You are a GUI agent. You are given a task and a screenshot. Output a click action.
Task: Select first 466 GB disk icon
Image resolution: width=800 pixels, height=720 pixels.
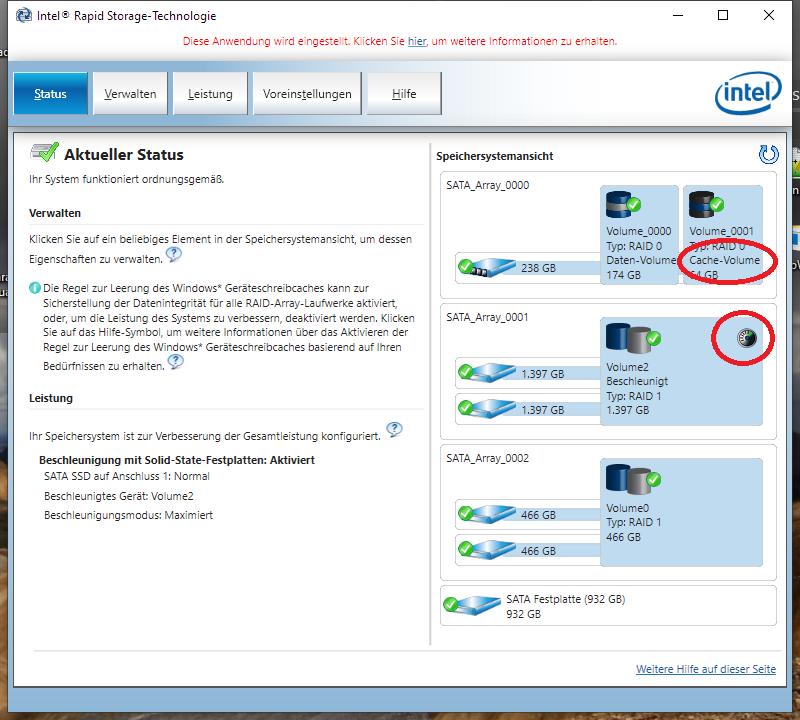487,513
